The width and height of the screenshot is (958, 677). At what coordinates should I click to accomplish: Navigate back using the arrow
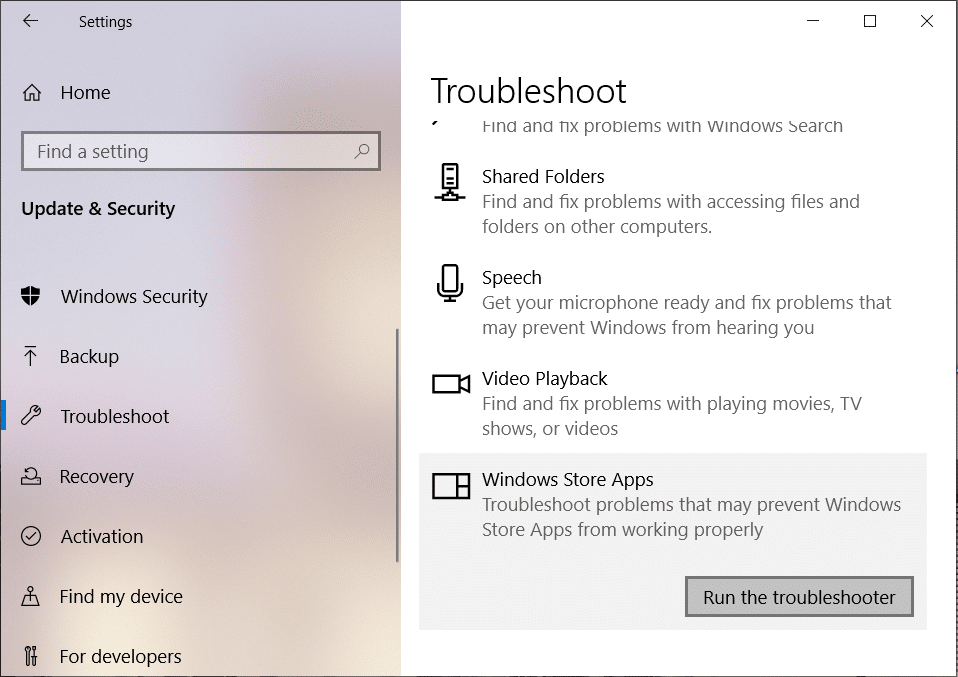tap(30, 20)
